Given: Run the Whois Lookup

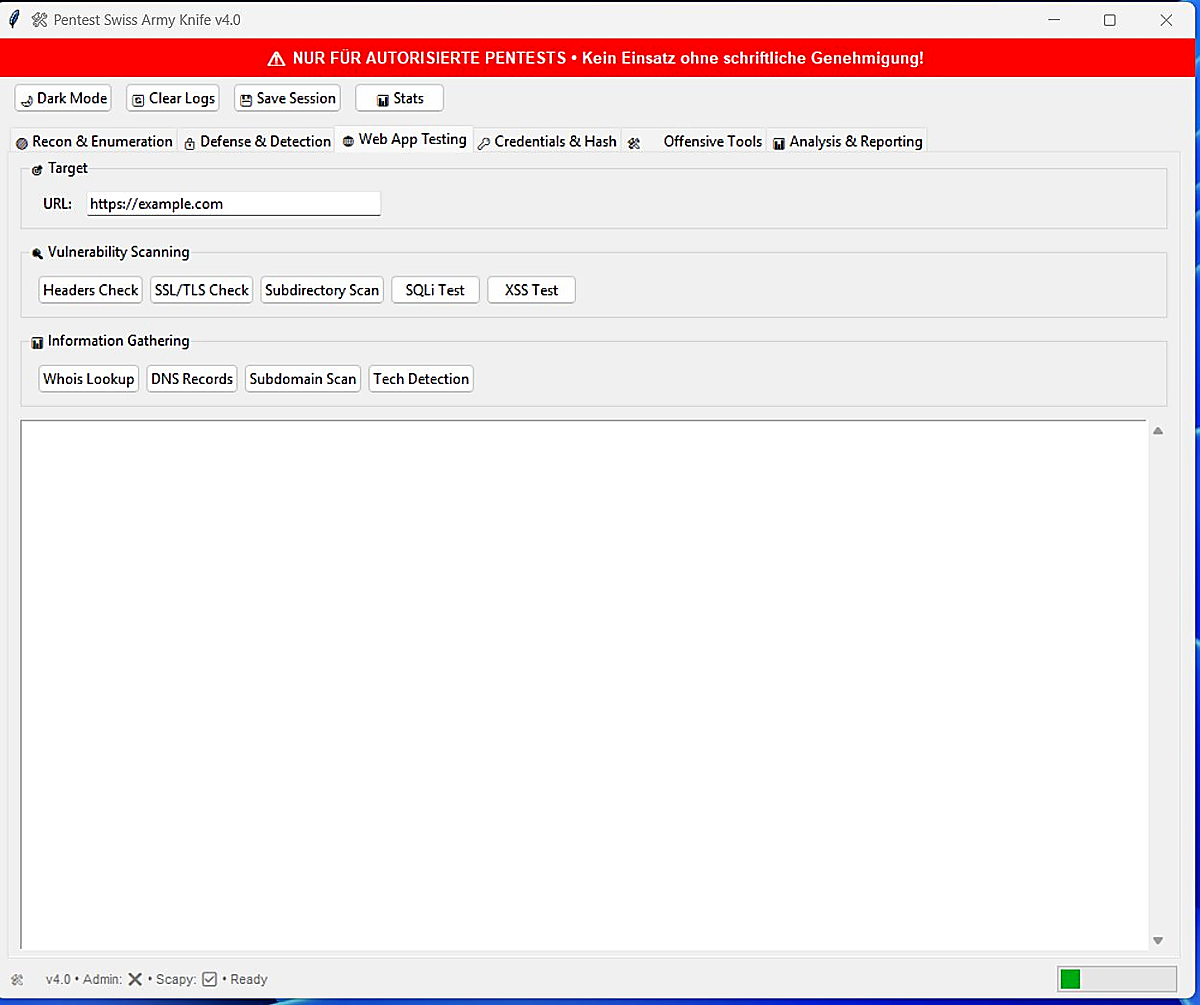Looking at the screenshot, I should 89,379.
